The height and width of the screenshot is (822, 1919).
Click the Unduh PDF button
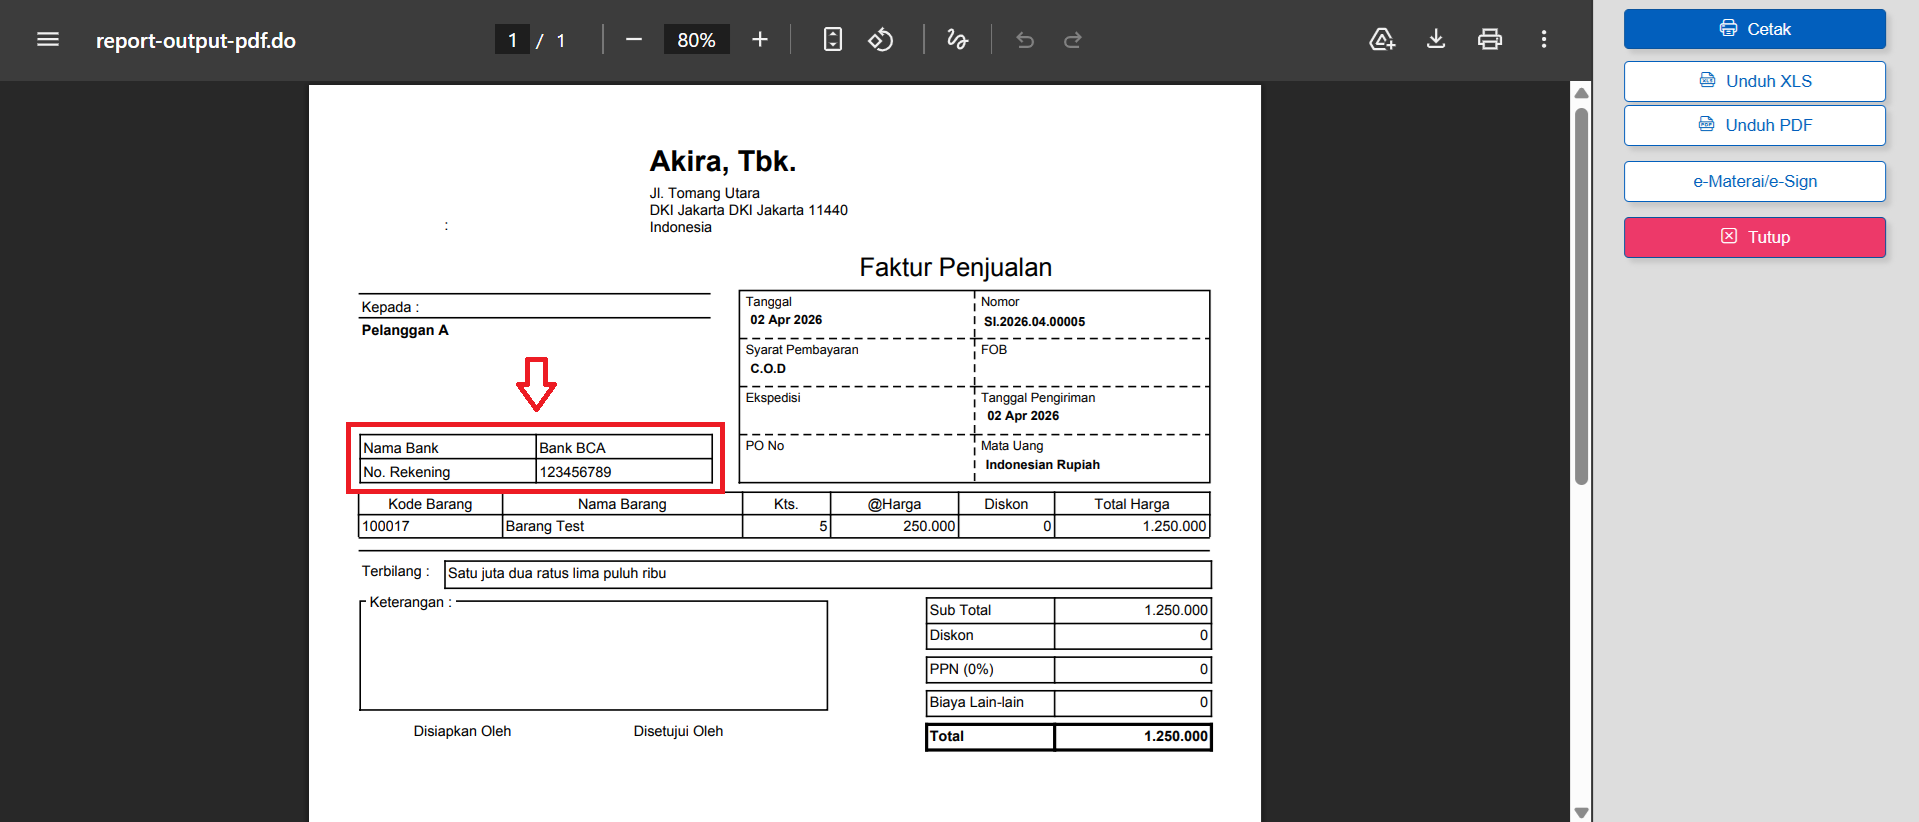1754,125
